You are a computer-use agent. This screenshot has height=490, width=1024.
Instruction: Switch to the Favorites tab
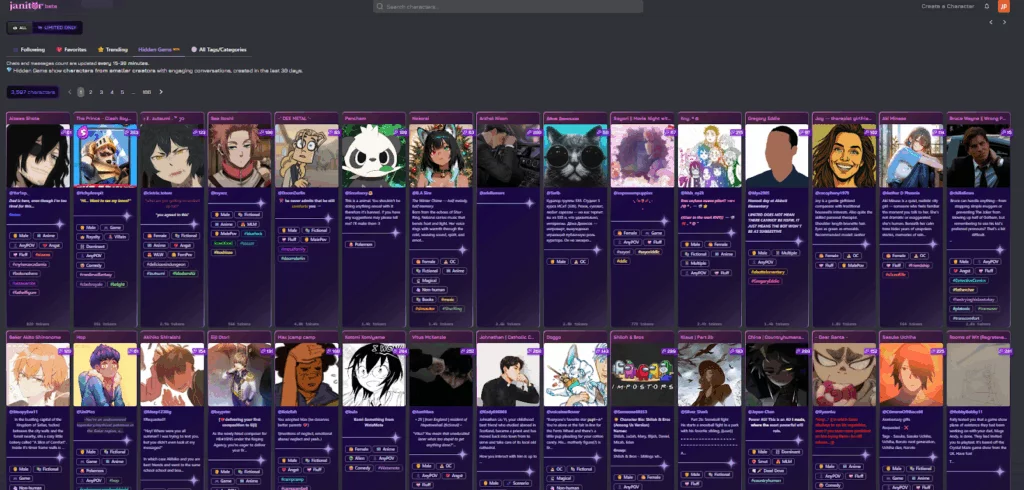click(x=71, y=50)
